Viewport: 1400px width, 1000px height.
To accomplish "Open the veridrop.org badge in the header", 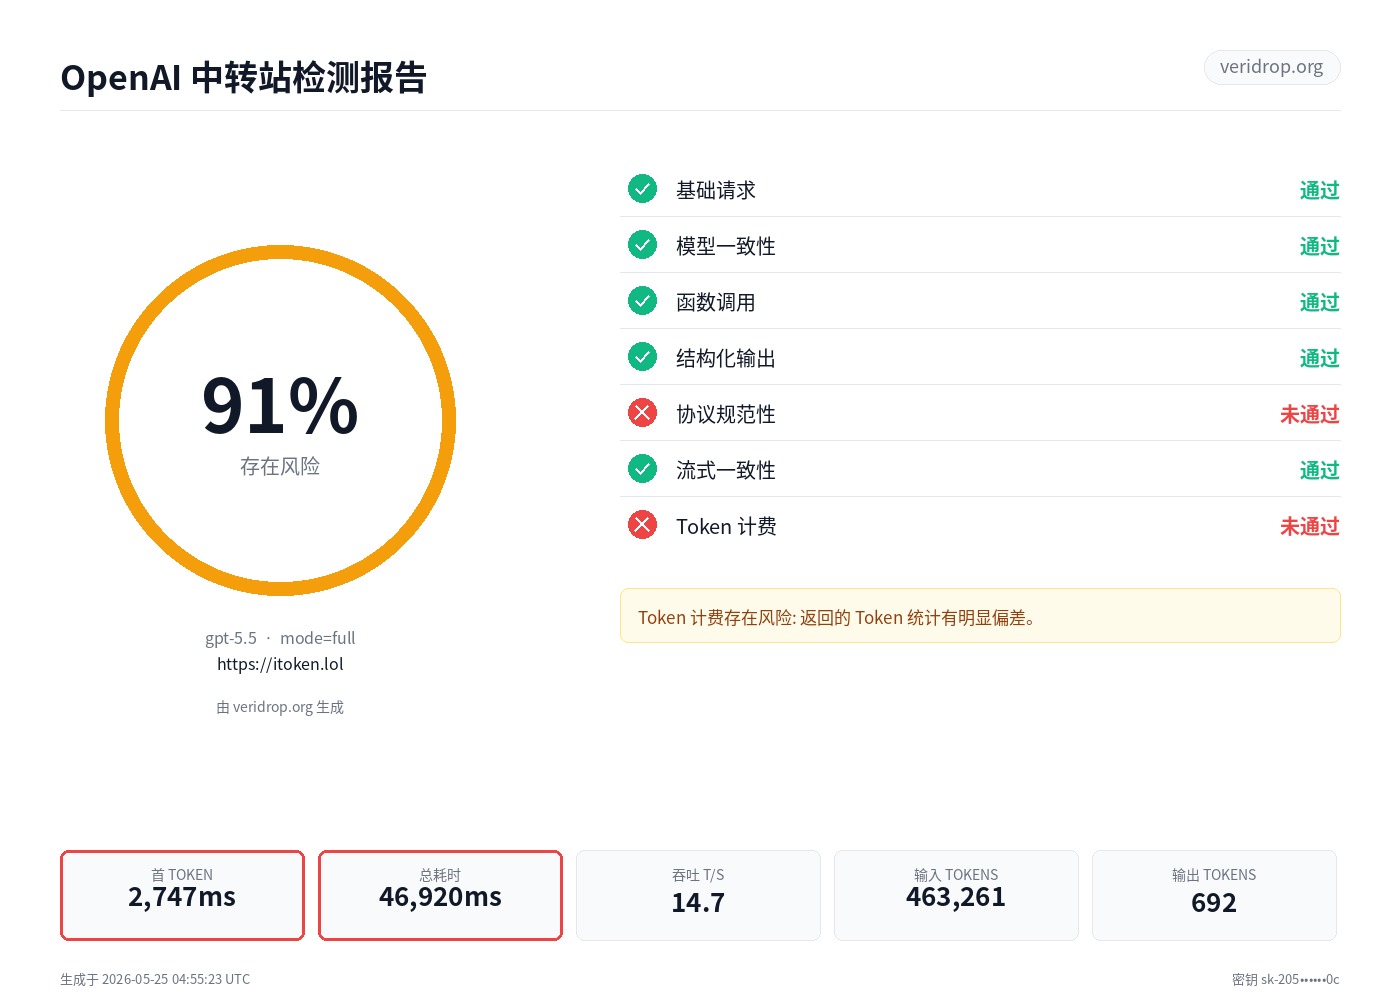I will (x=1271, y=67).
